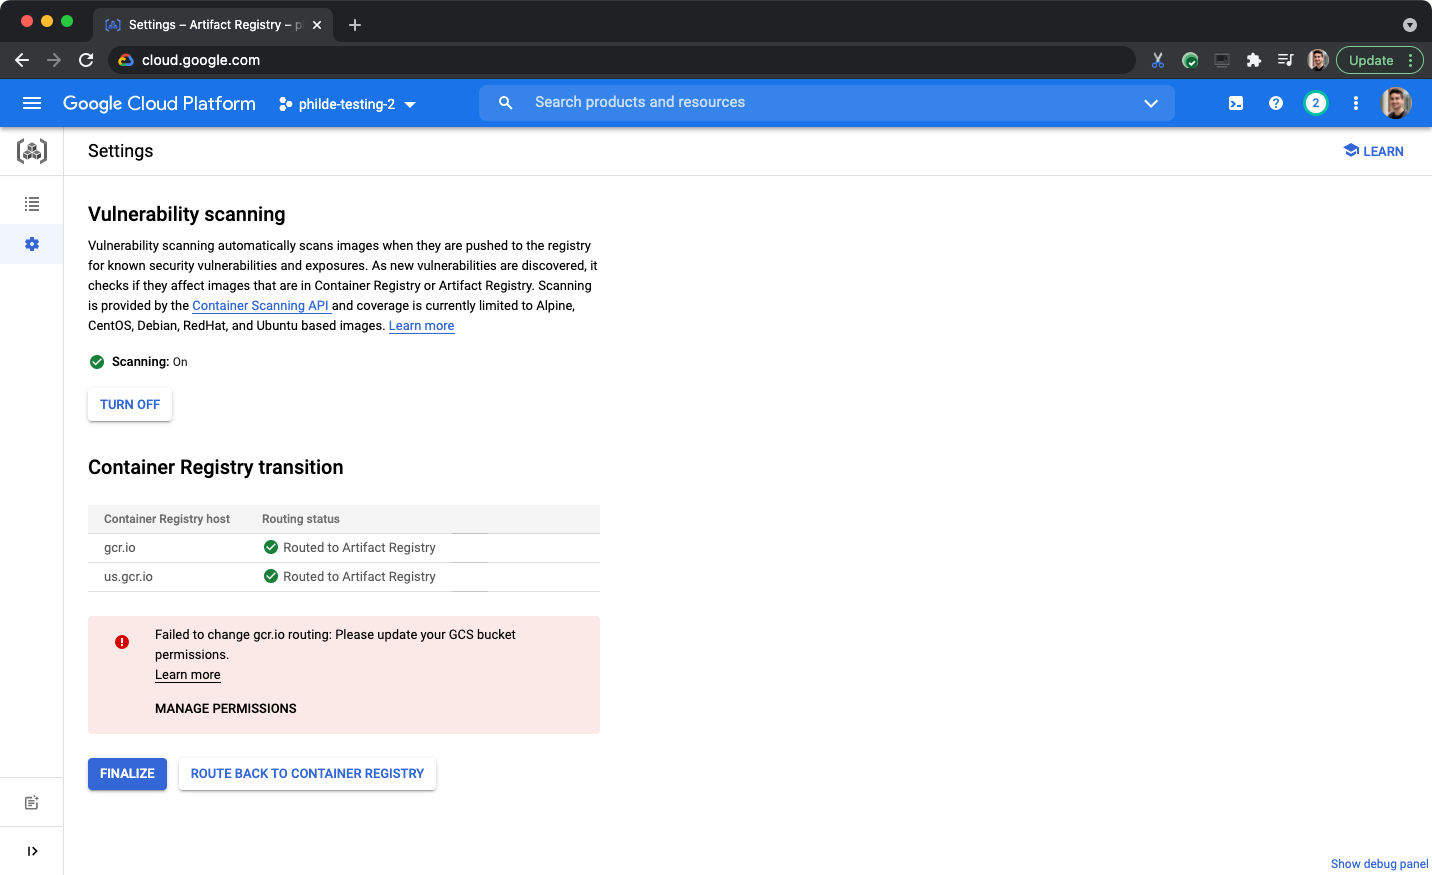
Task: Click the scissors extension icon in toolbar
Action: point(1158,60)
